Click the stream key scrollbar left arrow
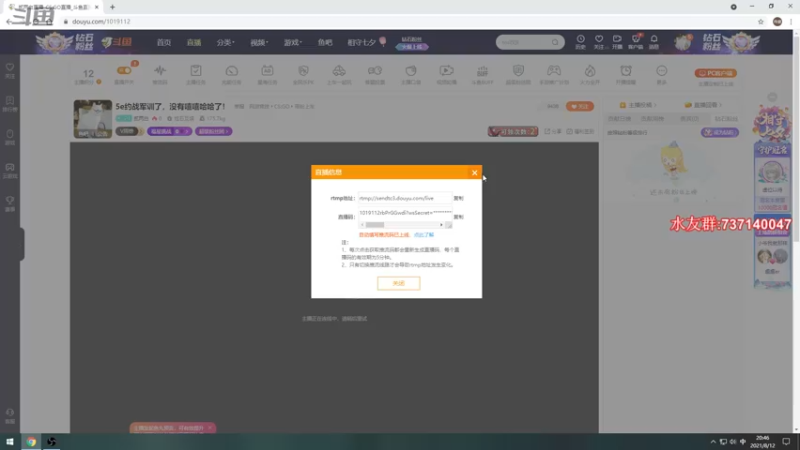The height and width of the screenshot is (450, 800). click(x=362, y=225)
